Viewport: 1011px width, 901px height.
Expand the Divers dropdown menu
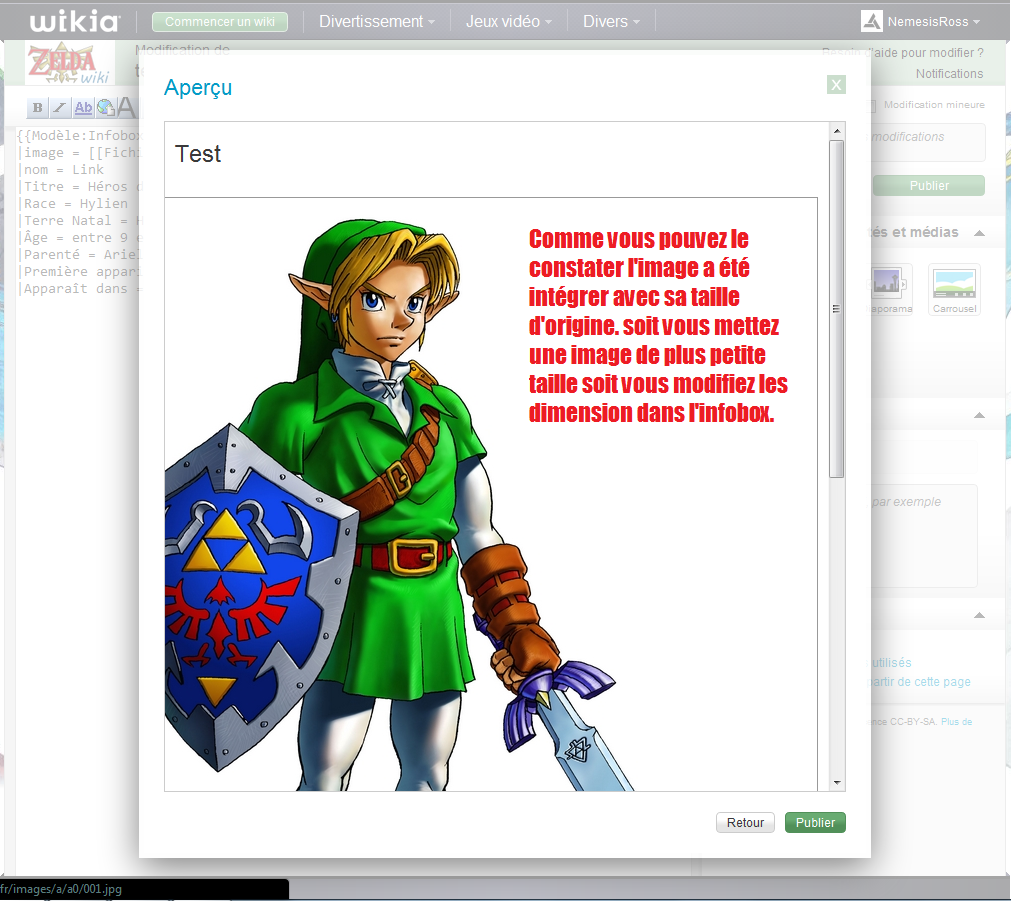click(x=611, y=21)
